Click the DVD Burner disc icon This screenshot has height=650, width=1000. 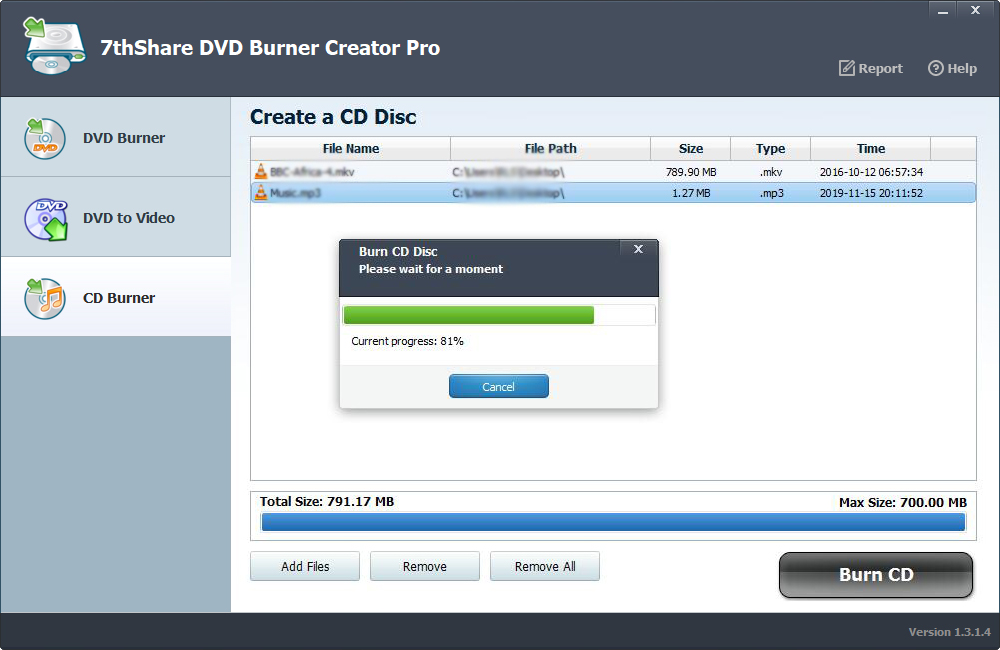(x=45, y=138)
